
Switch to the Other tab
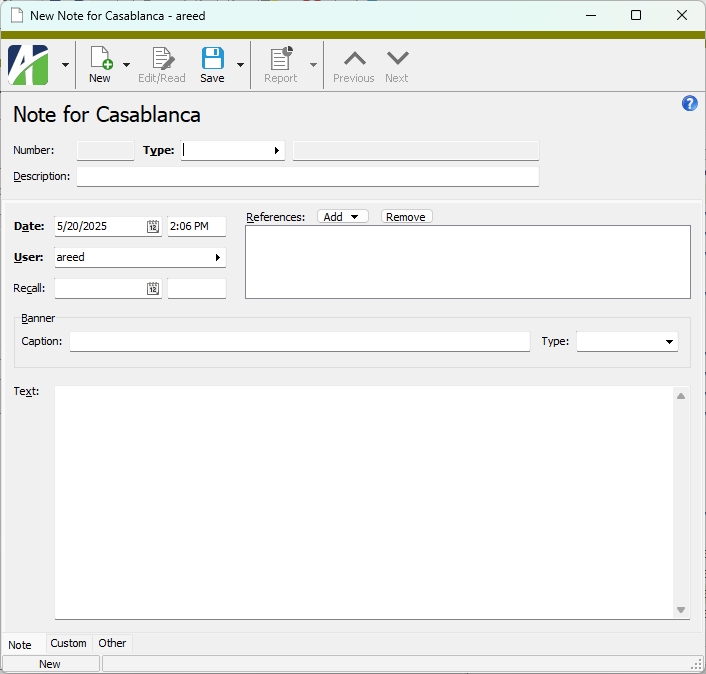pyautogui.click(x=112, y=643)
